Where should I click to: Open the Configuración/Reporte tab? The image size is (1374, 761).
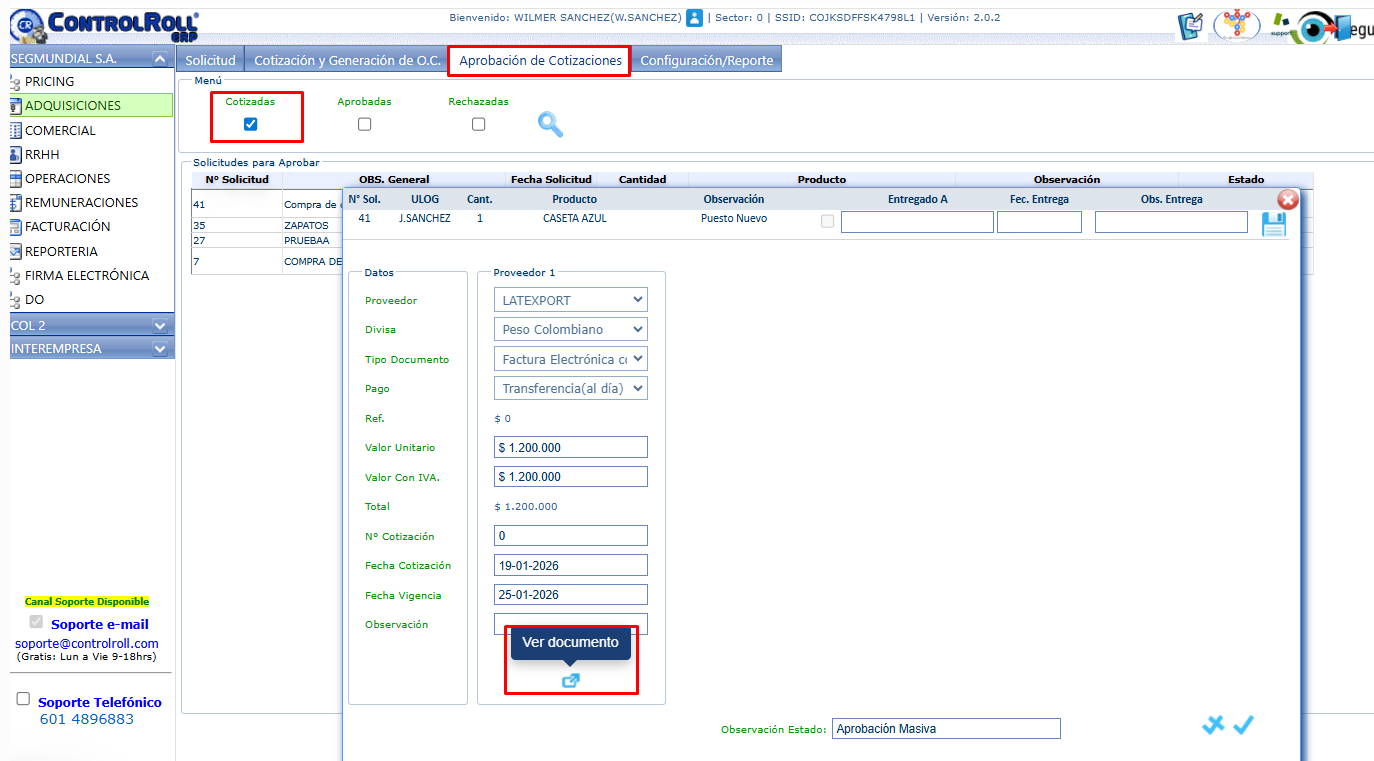tap(706, 61)
